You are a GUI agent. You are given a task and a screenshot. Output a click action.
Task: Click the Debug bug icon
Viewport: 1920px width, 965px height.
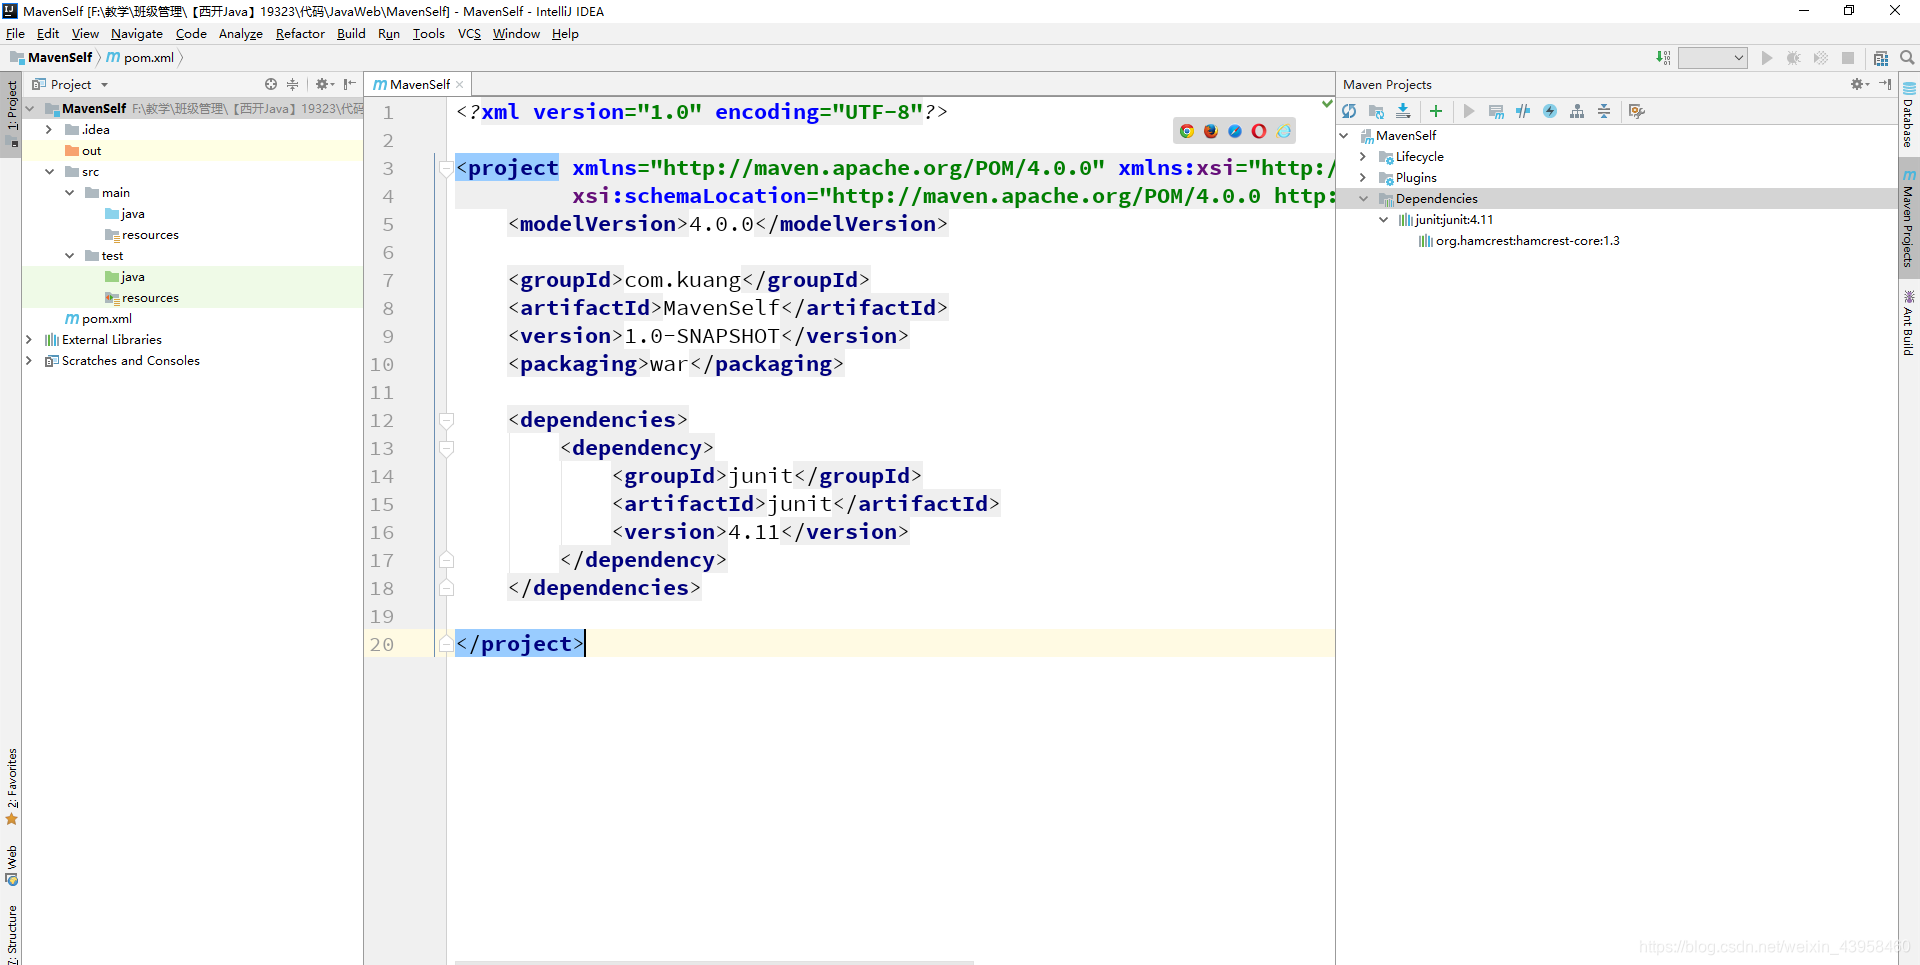click(x=1794, y=58)
